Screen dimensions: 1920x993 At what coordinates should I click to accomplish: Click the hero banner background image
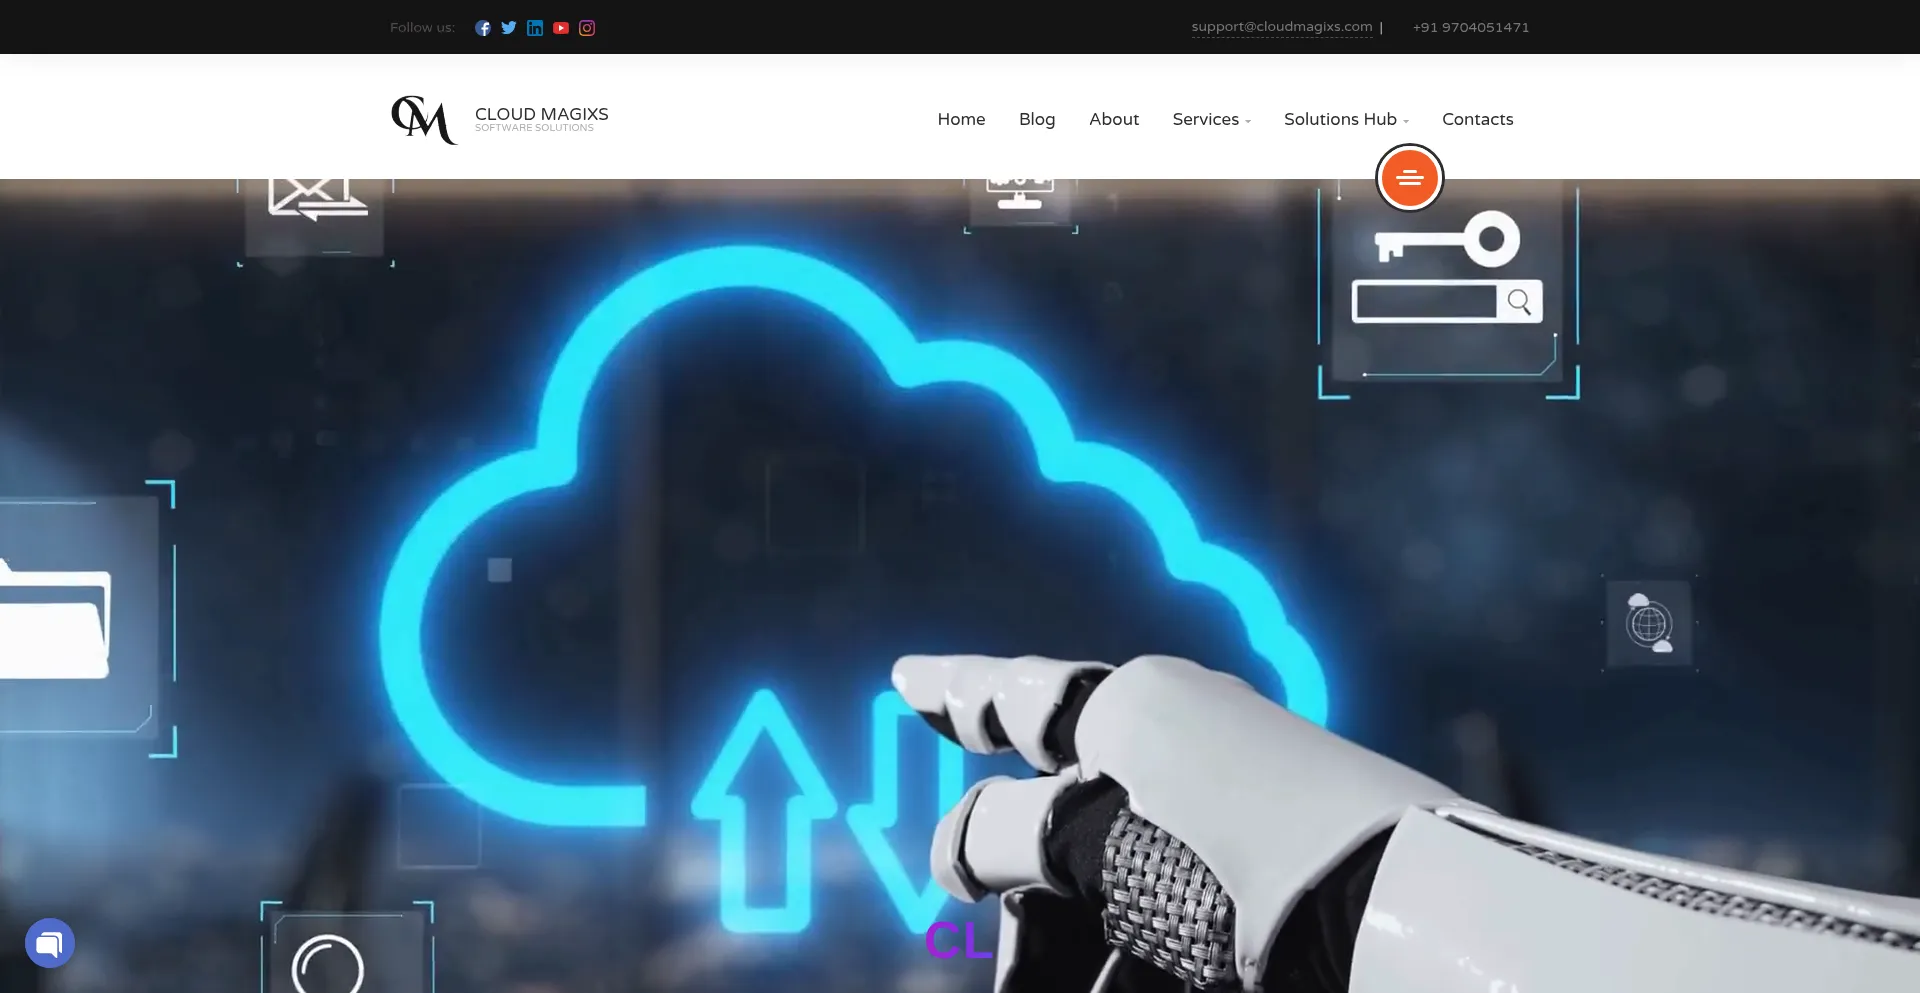point(700,550)
